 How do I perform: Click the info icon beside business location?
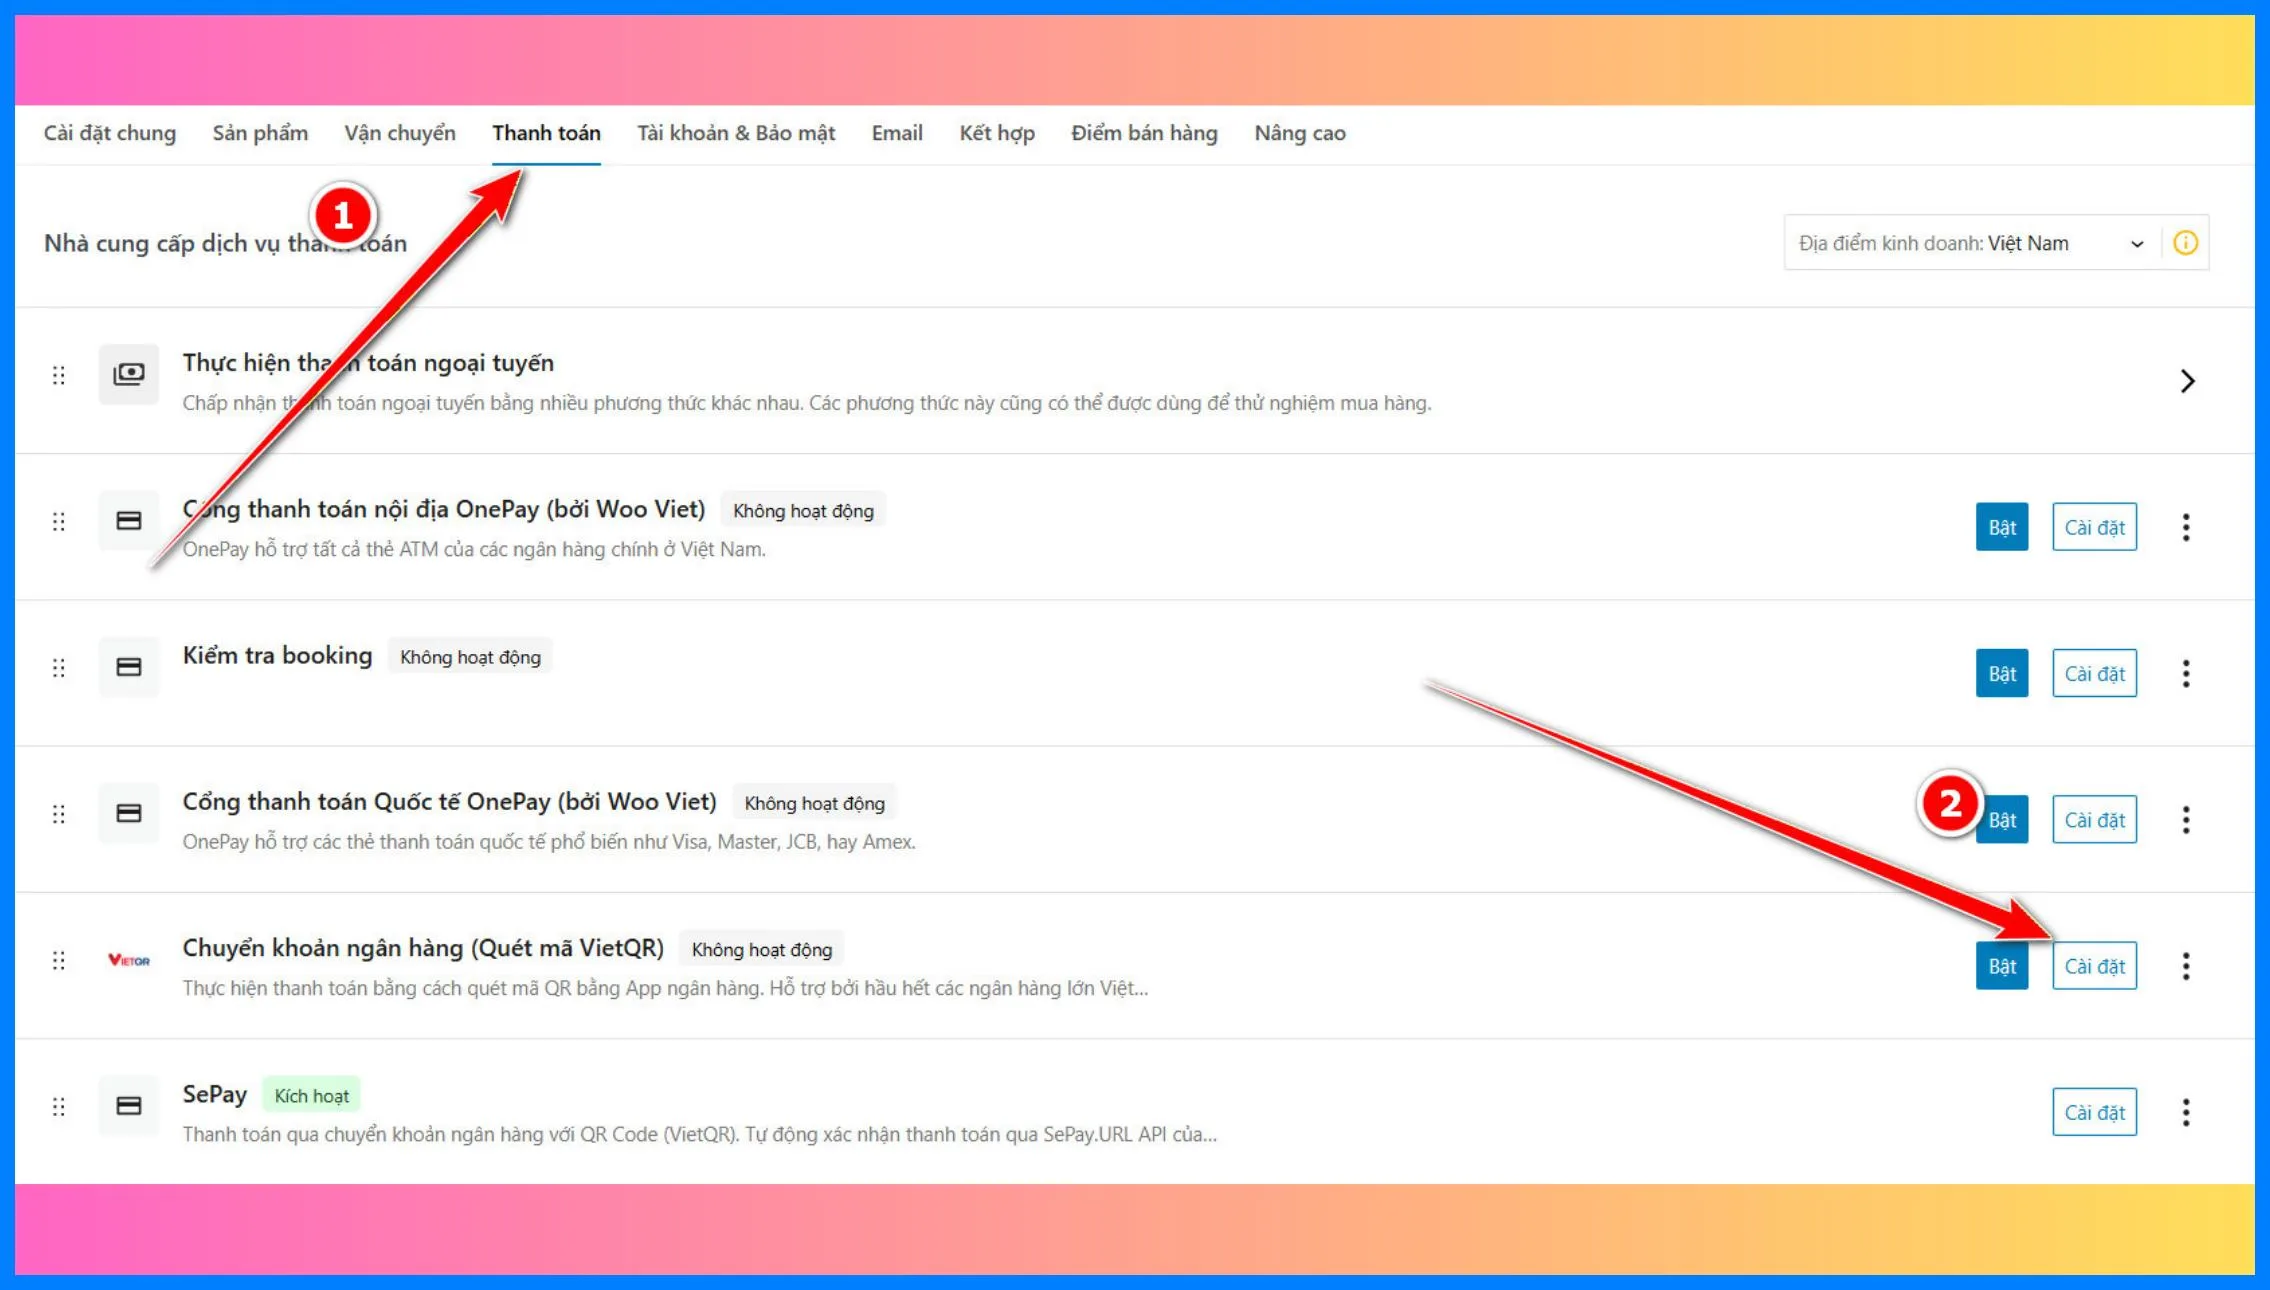click(2185, 243)
